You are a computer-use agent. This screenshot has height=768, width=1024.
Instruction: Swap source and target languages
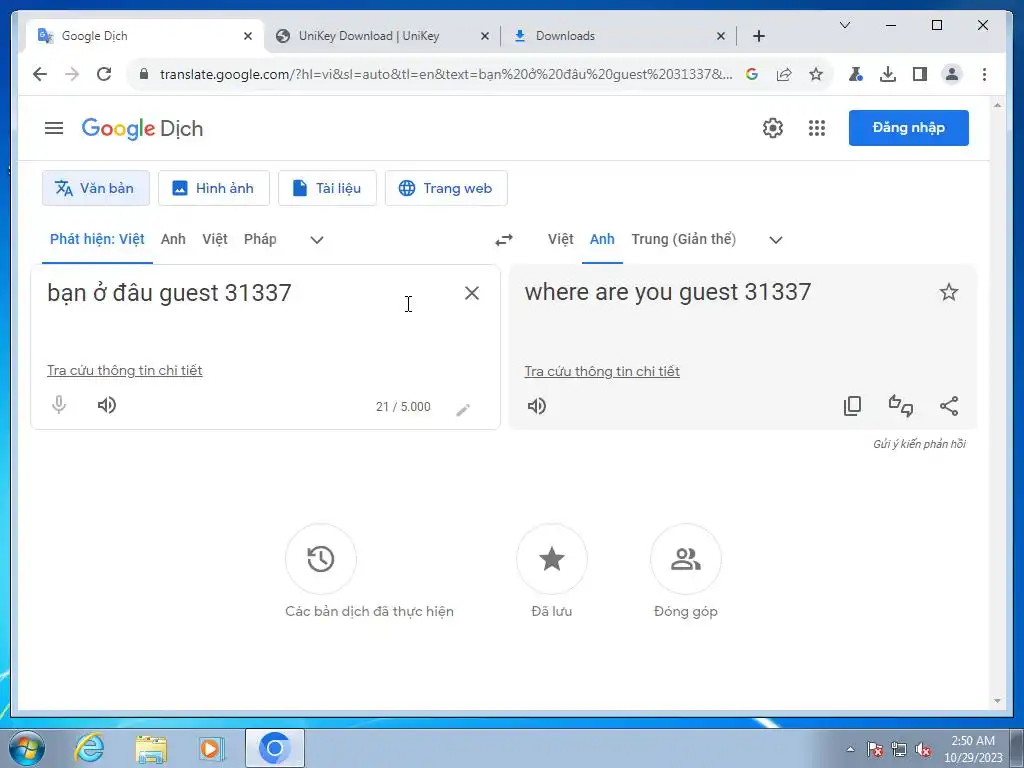504,240
